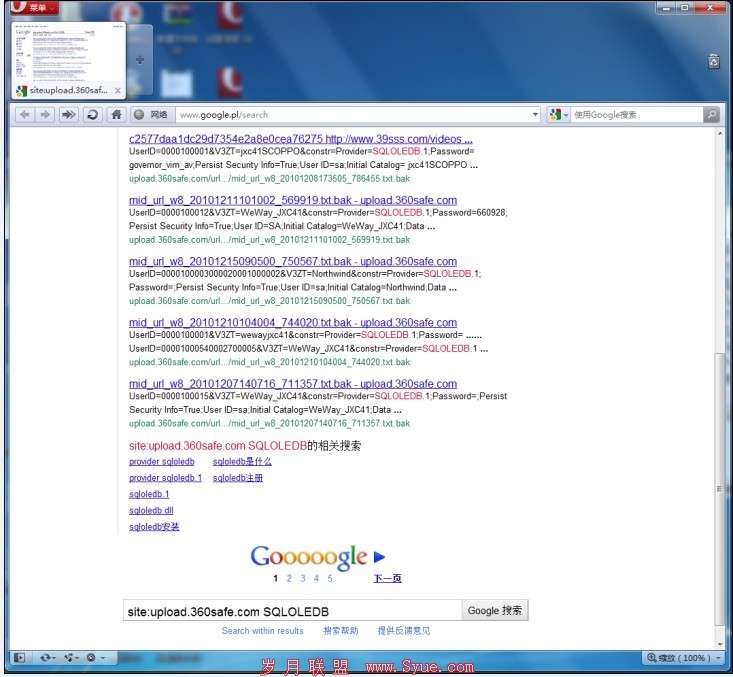Open Opera Unite icon in status bar
The height and width of the screenshot is (677, 733).
(x=72, y=658)
